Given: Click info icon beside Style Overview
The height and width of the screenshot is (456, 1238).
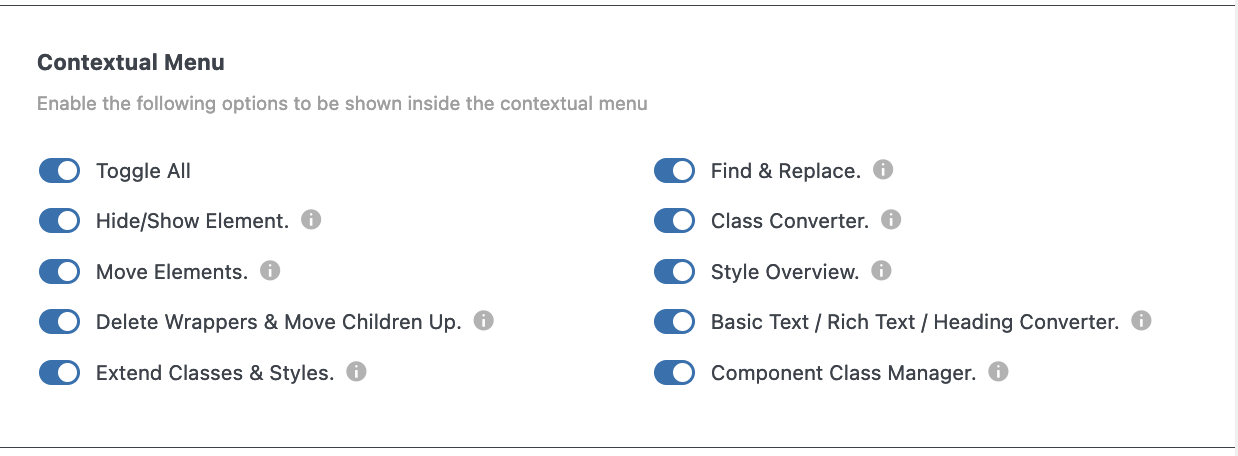Looking at the screenshot, I should pos(881,270).
